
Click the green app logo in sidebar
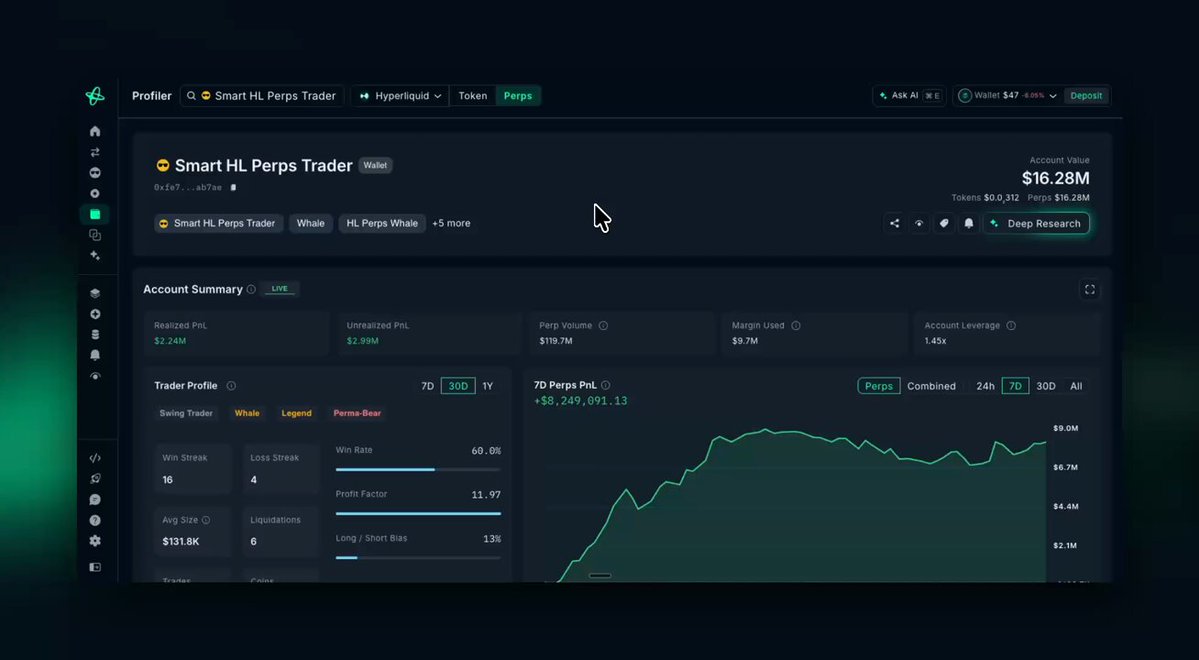[x=95, y=96]
